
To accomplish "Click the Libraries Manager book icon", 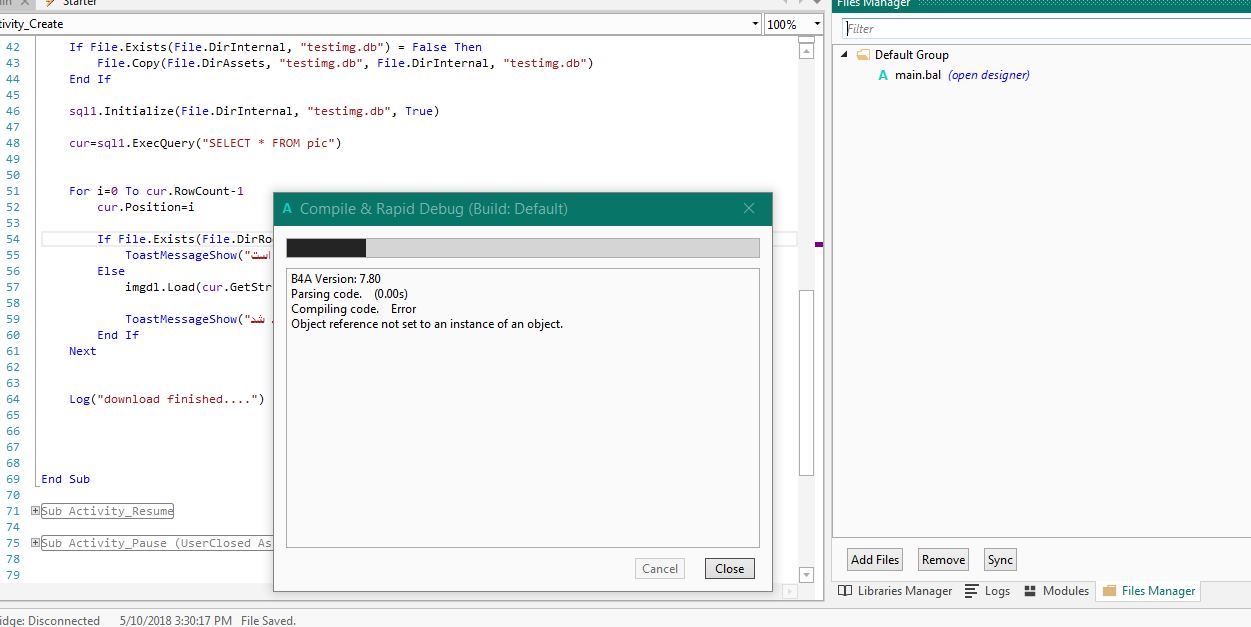I will pos(845,591).
